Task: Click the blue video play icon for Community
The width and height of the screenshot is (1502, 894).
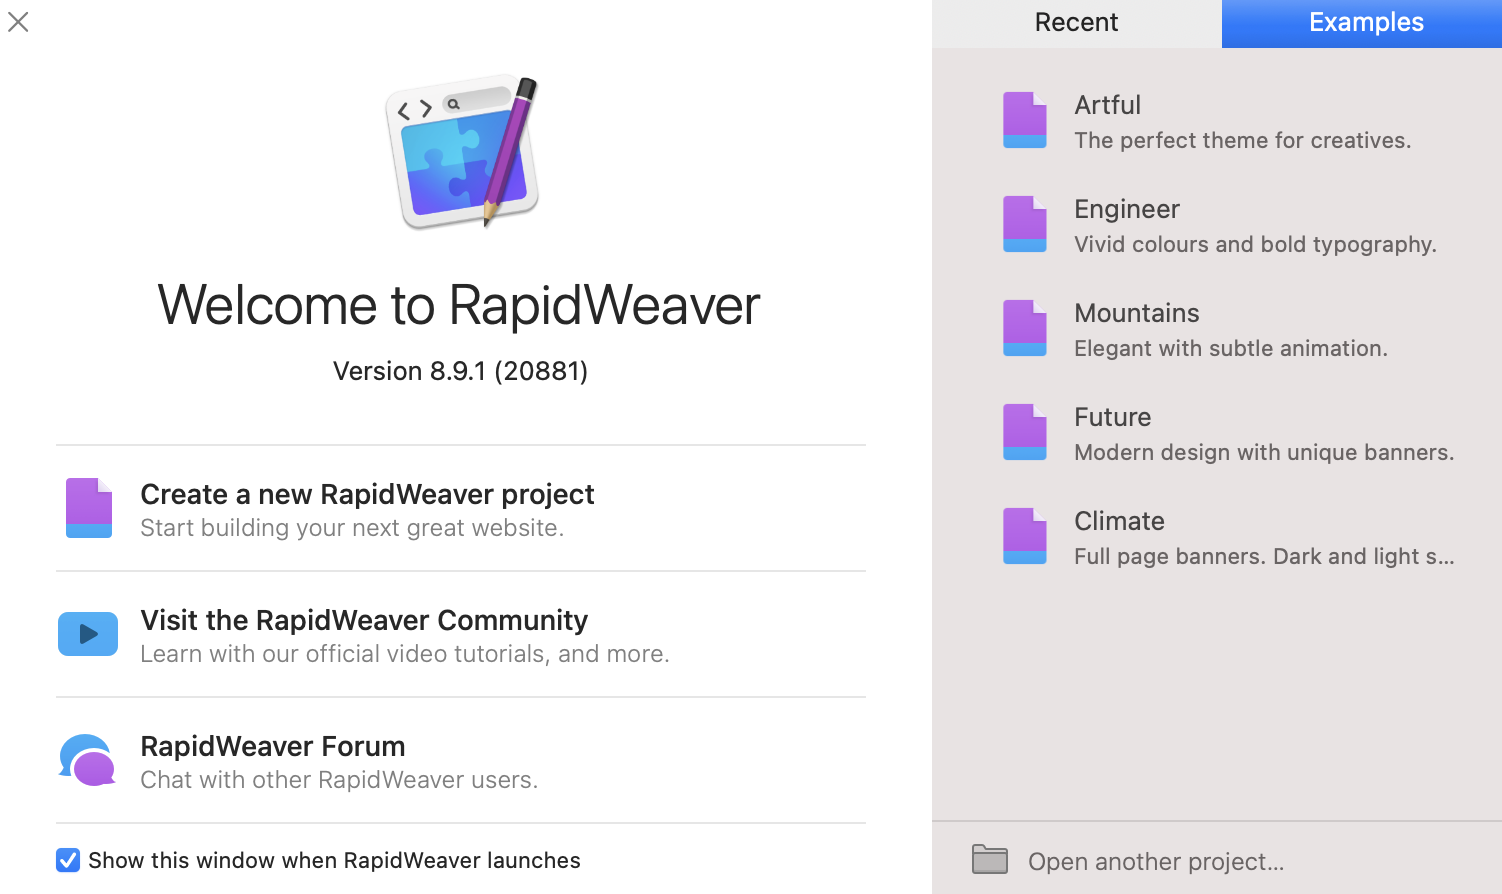Action: (x=88, y=634)
